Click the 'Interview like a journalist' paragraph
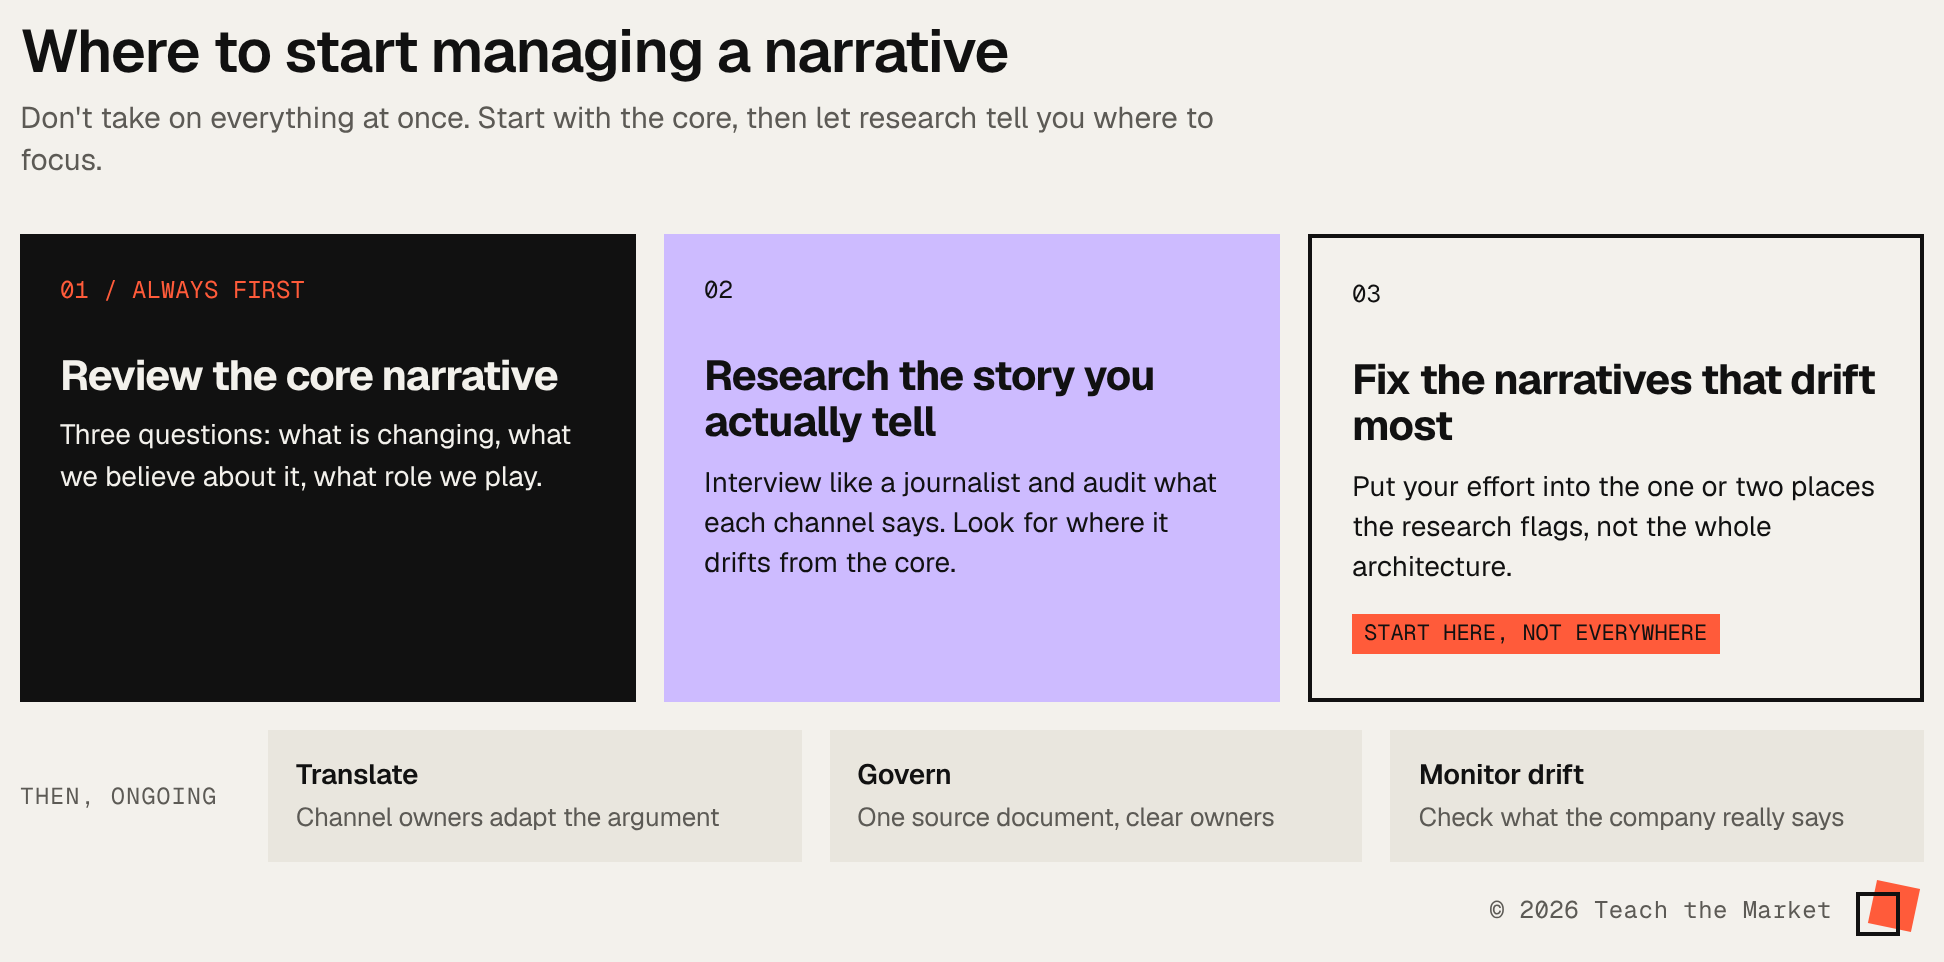Screen dimensions: 1944x962 coord(960,523)
